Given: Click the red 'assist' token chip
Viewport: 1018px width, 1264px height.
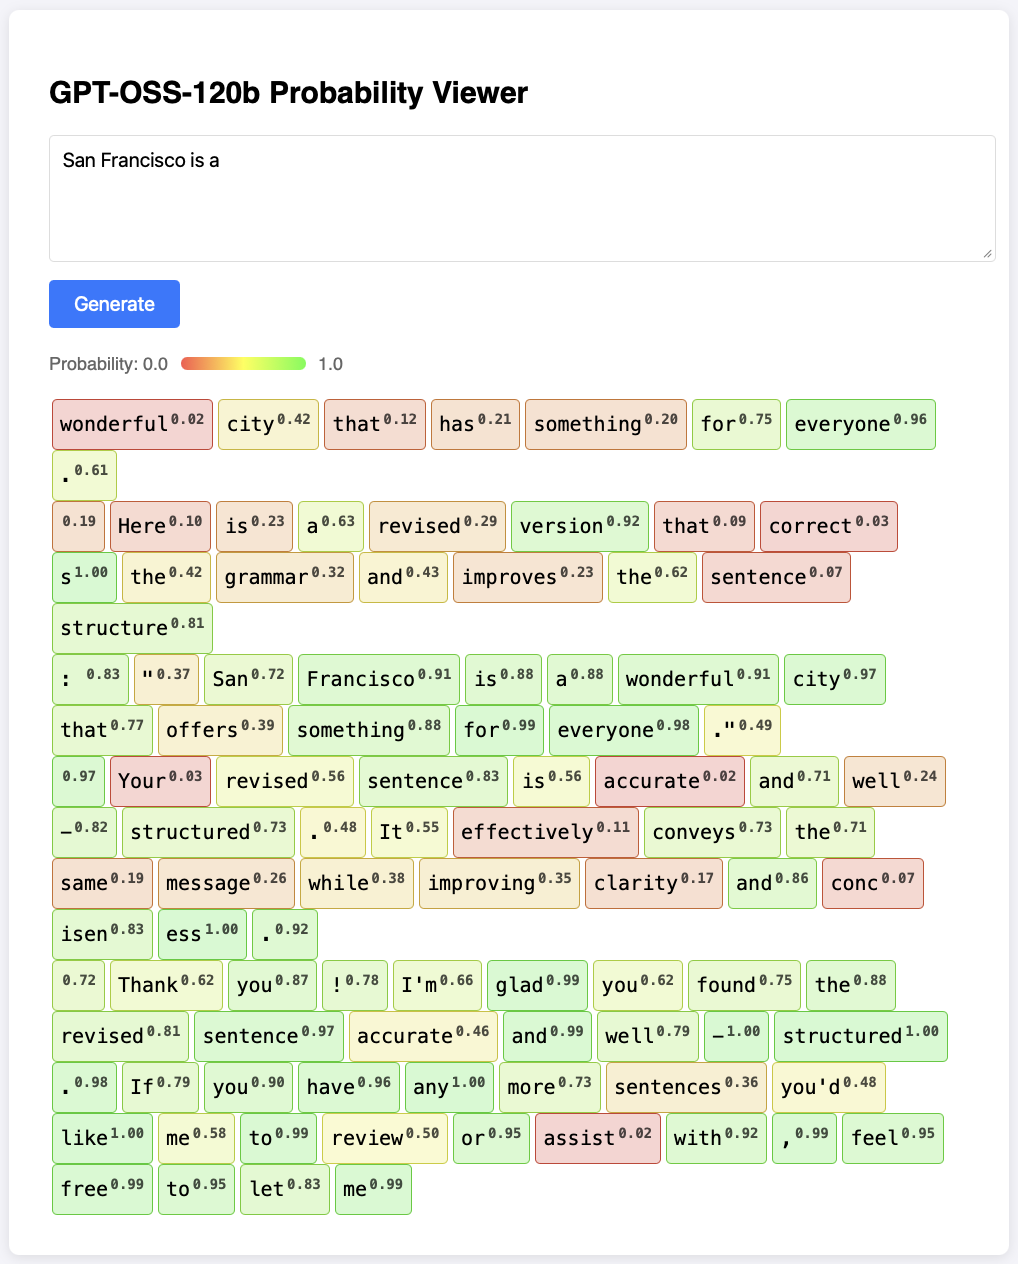Looking at the screenshot, I should coord(597,1138).
